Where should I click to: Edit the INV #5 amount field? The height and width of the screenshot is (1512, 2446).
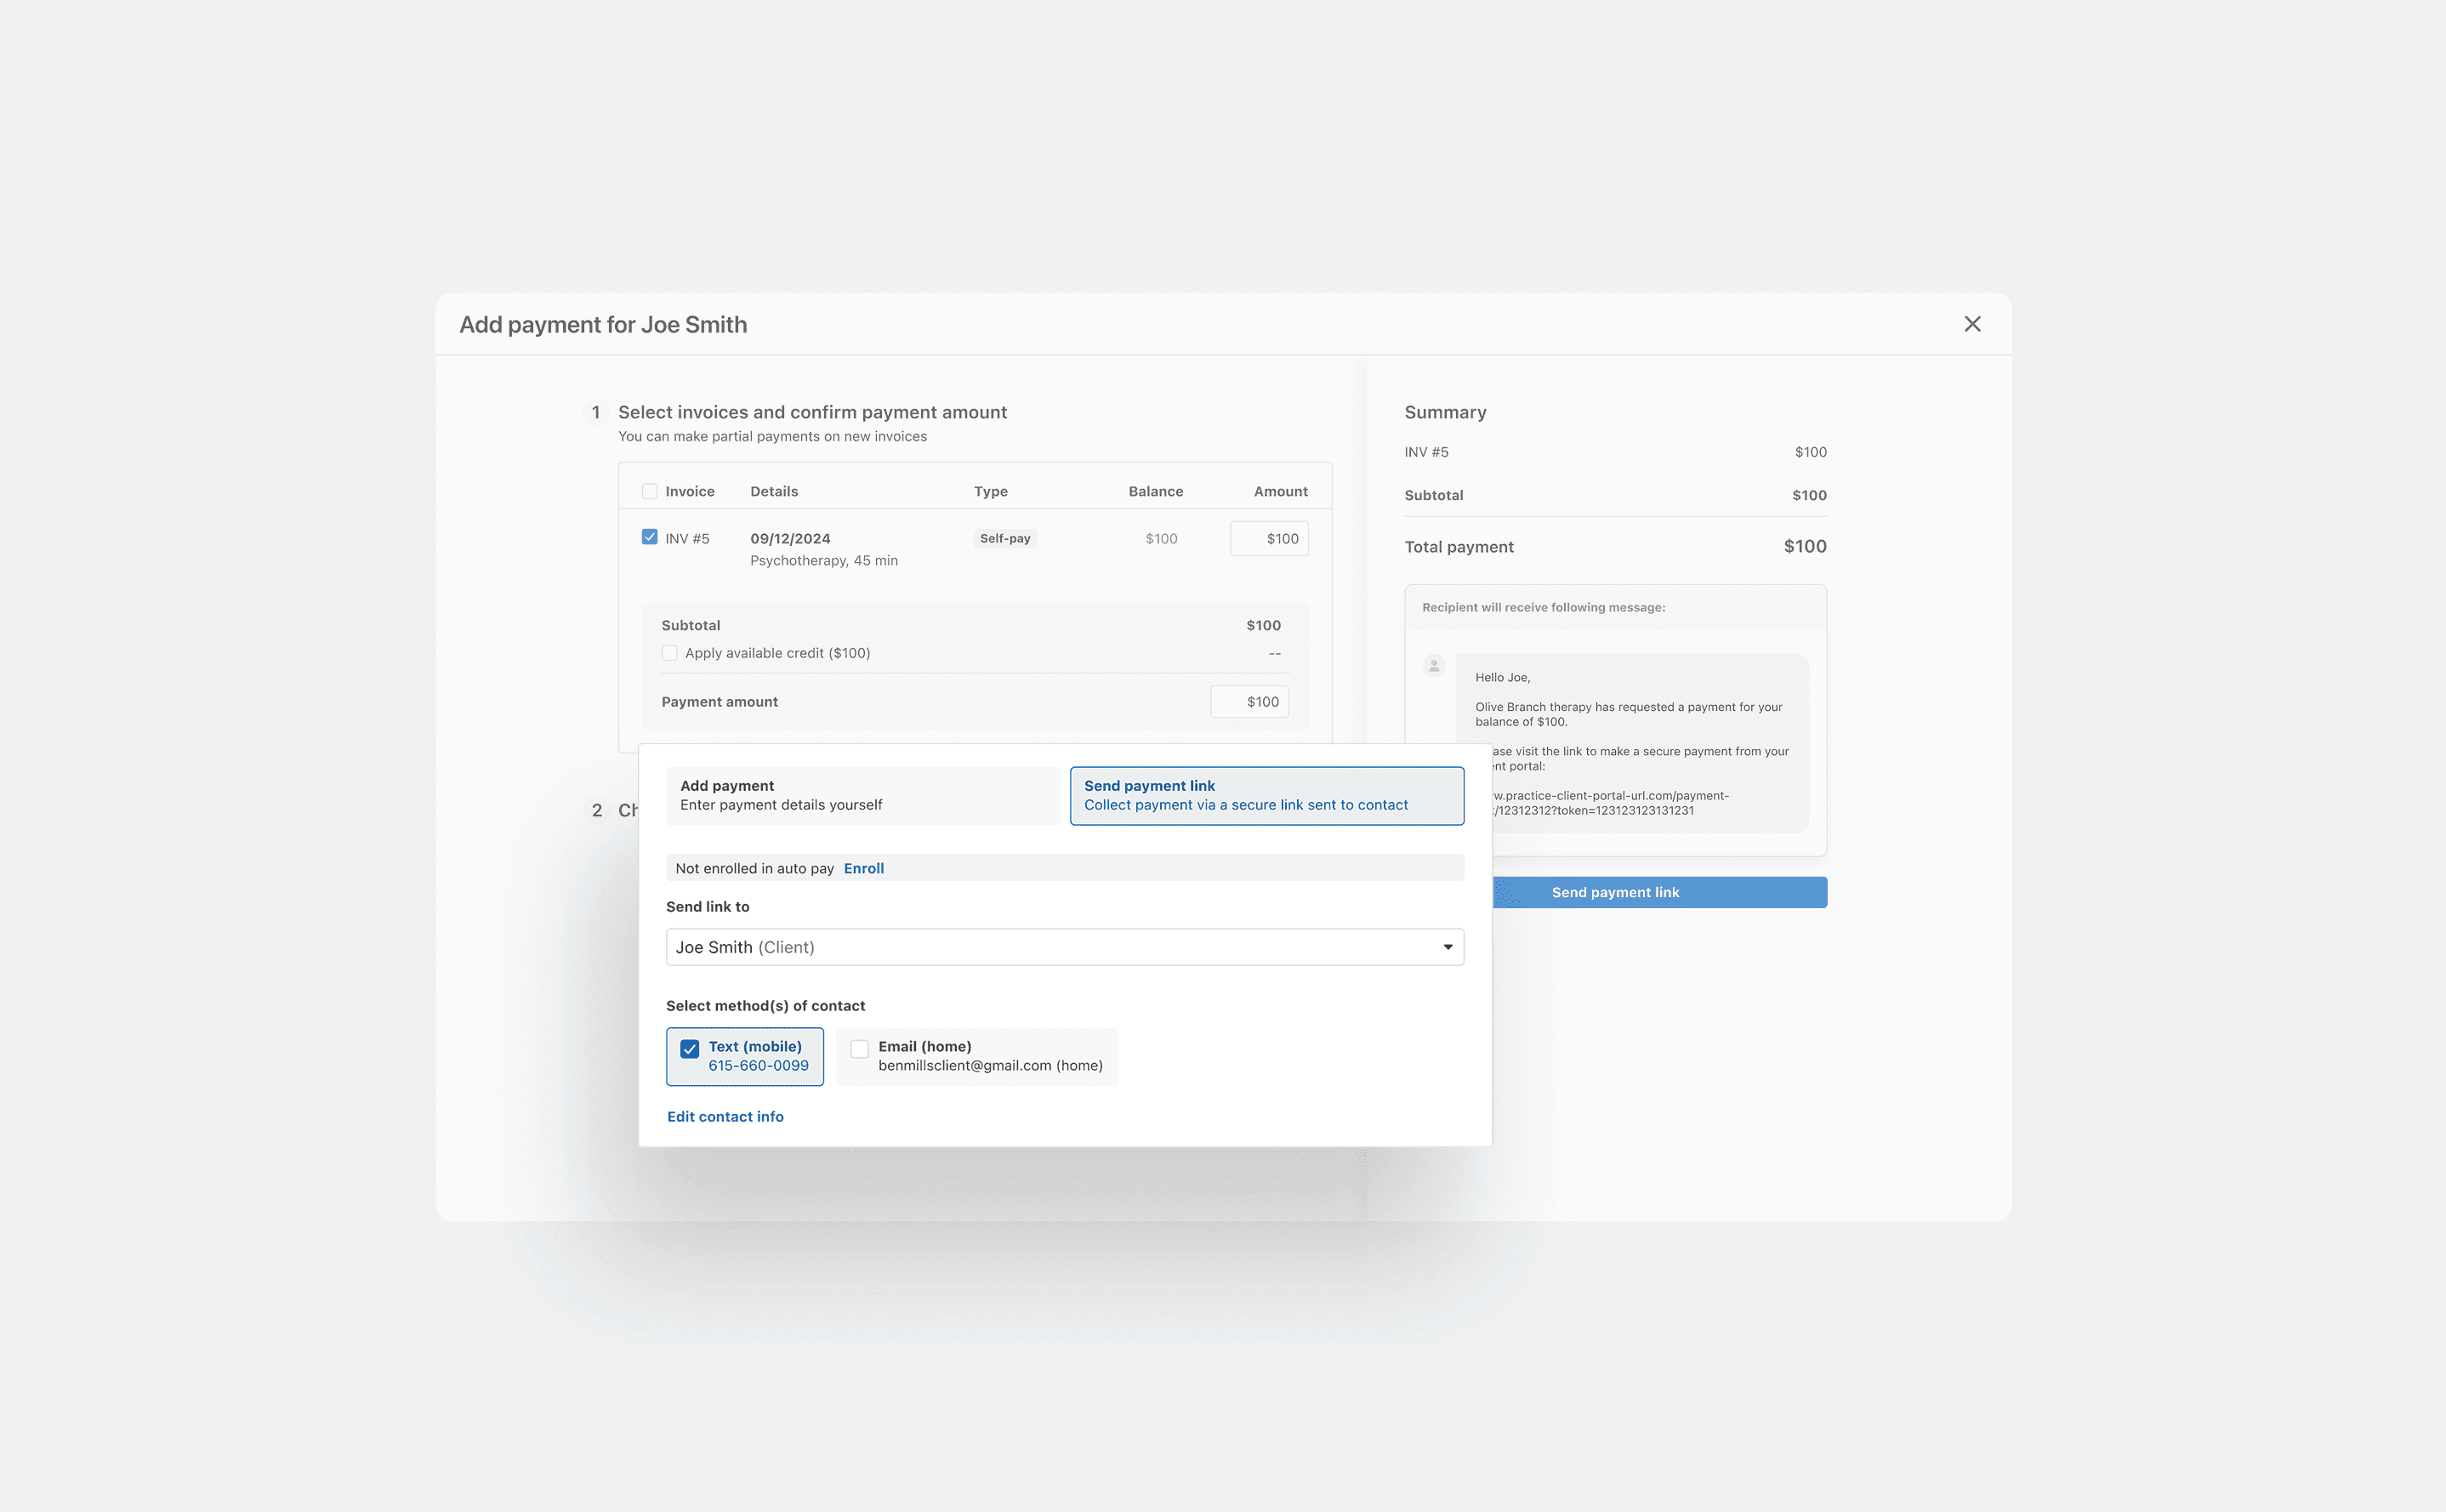coord(1269,539)
